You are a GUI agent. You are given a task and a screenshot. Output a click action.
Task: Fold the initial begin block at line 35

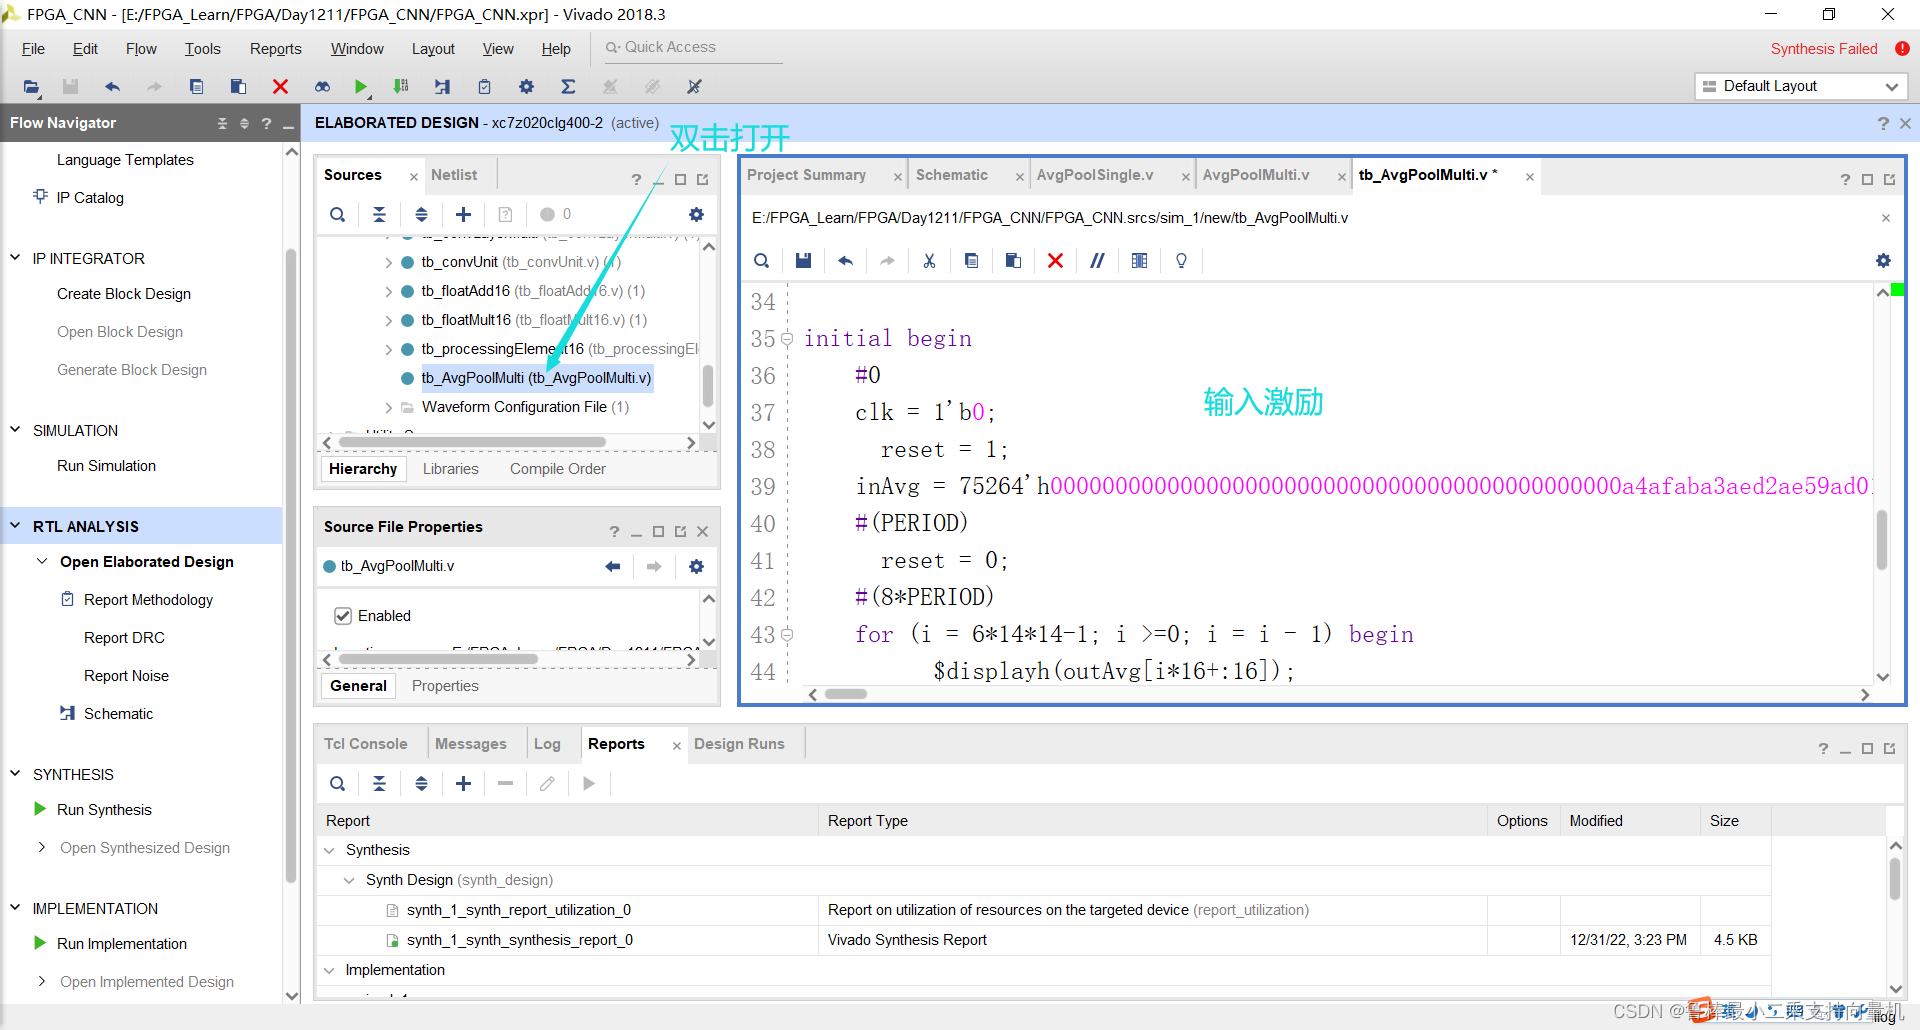[787, 339]
